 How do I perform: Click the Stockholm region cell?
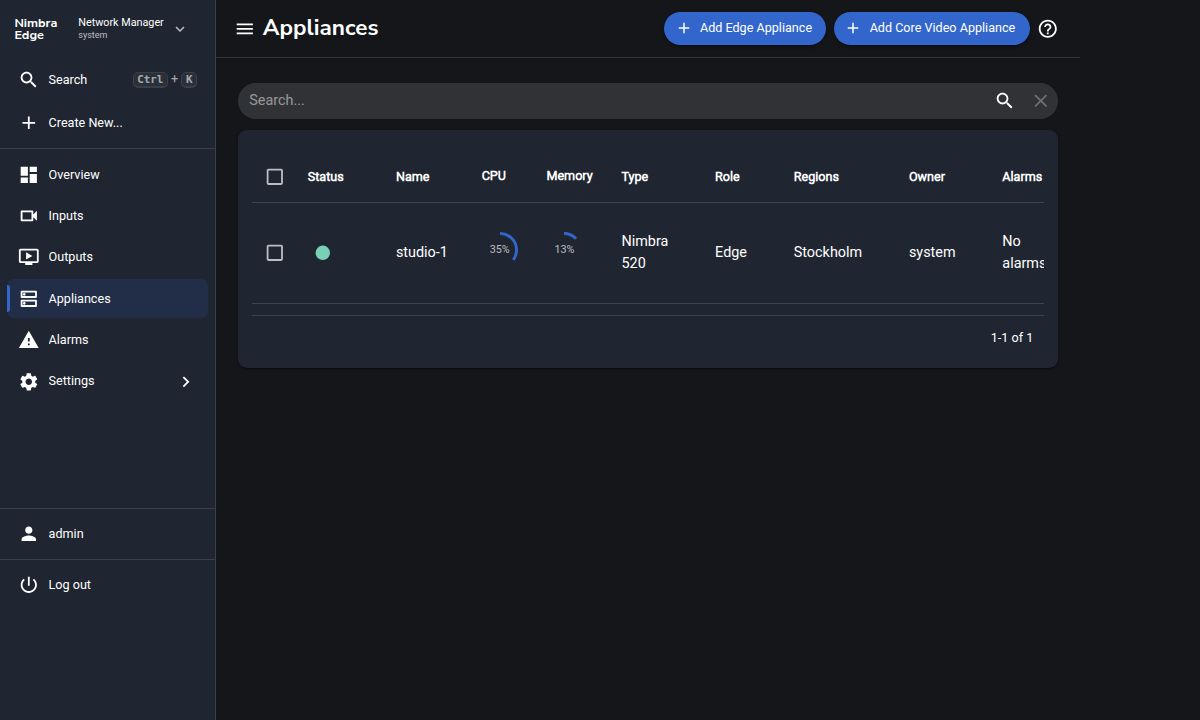click(828, 253)
